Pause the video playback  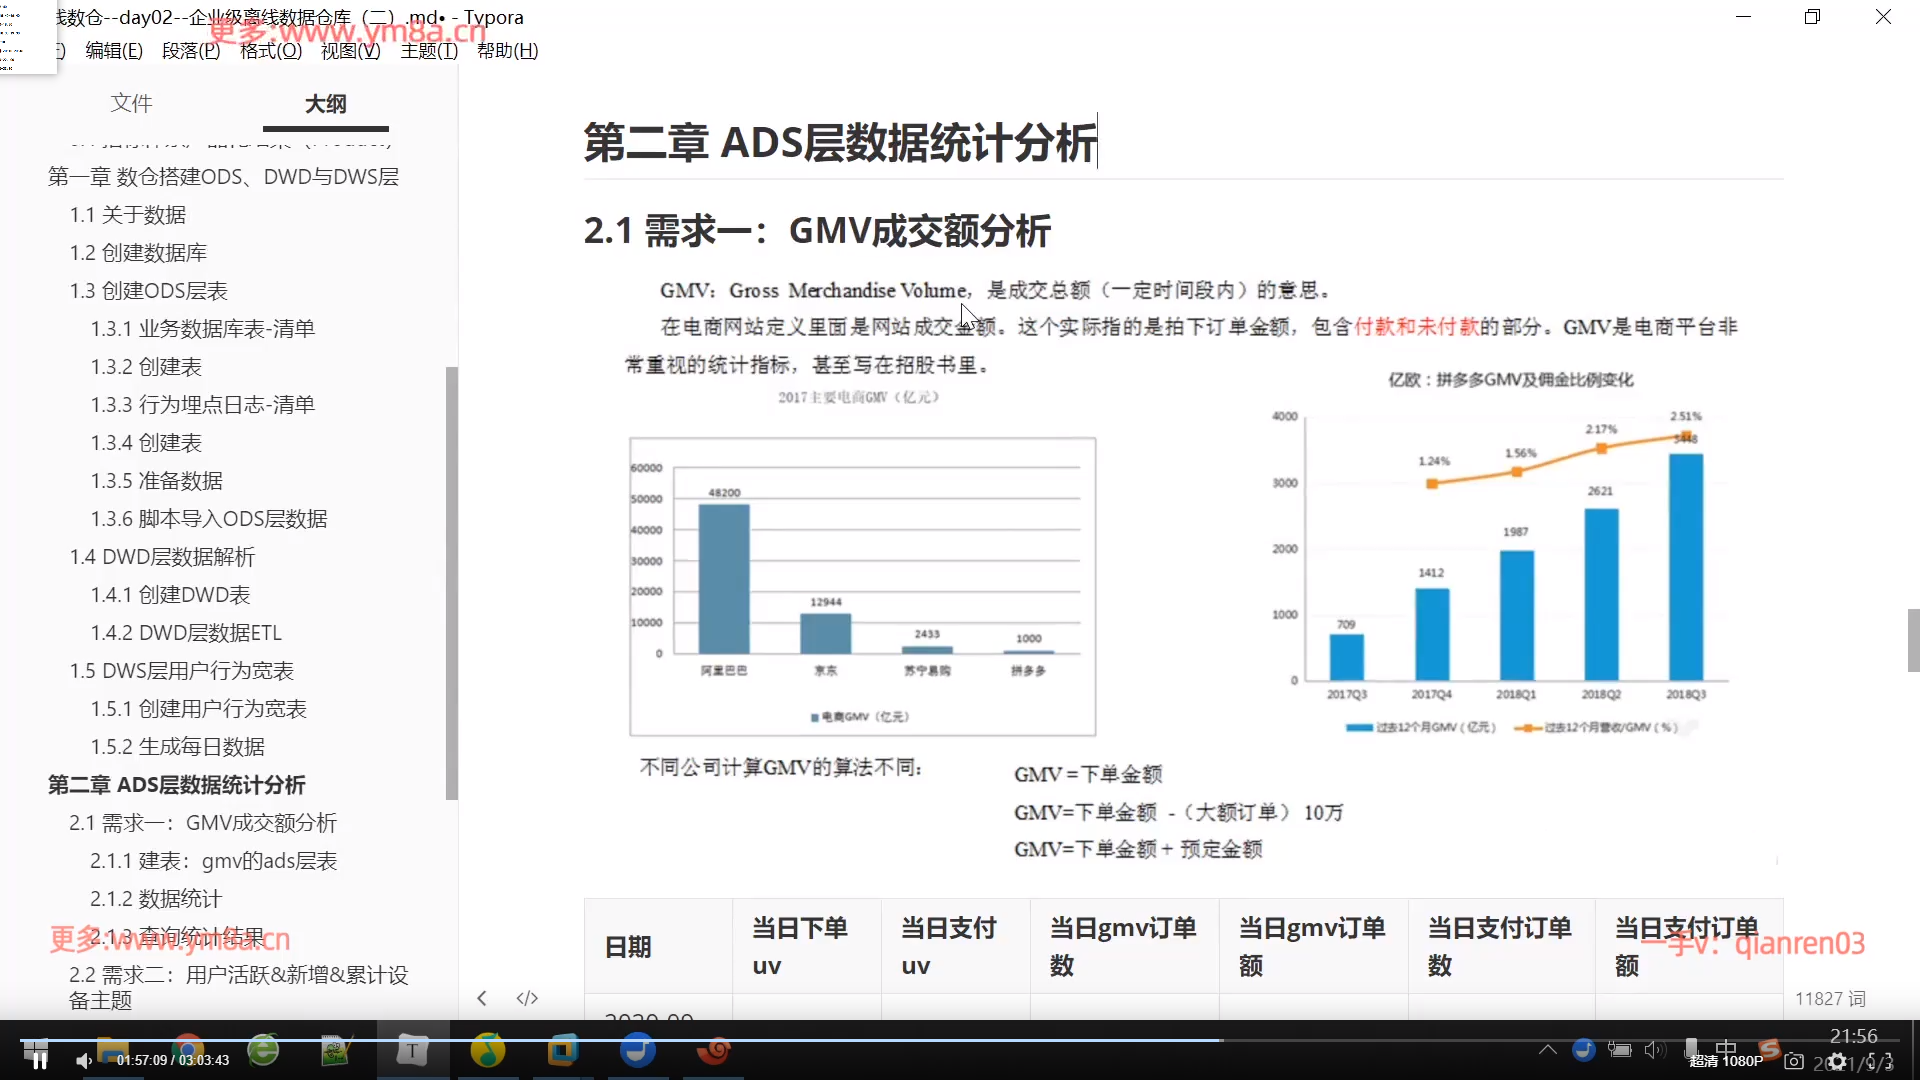coord(39,1060)
